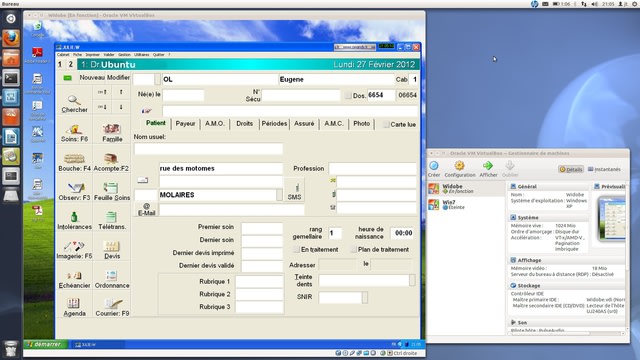This screenshot has width=640, height=360.
Task: Check the Plan de traitement box
Action: pos(353,249)
